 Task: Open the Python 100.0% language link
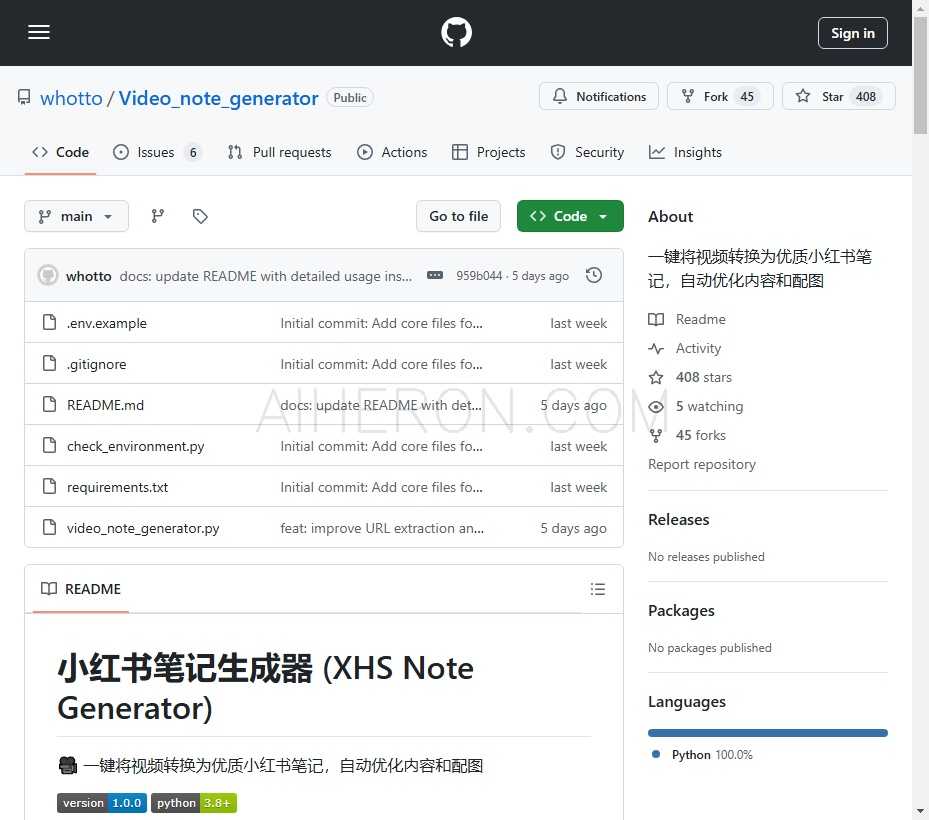click(x=702, y=755)
